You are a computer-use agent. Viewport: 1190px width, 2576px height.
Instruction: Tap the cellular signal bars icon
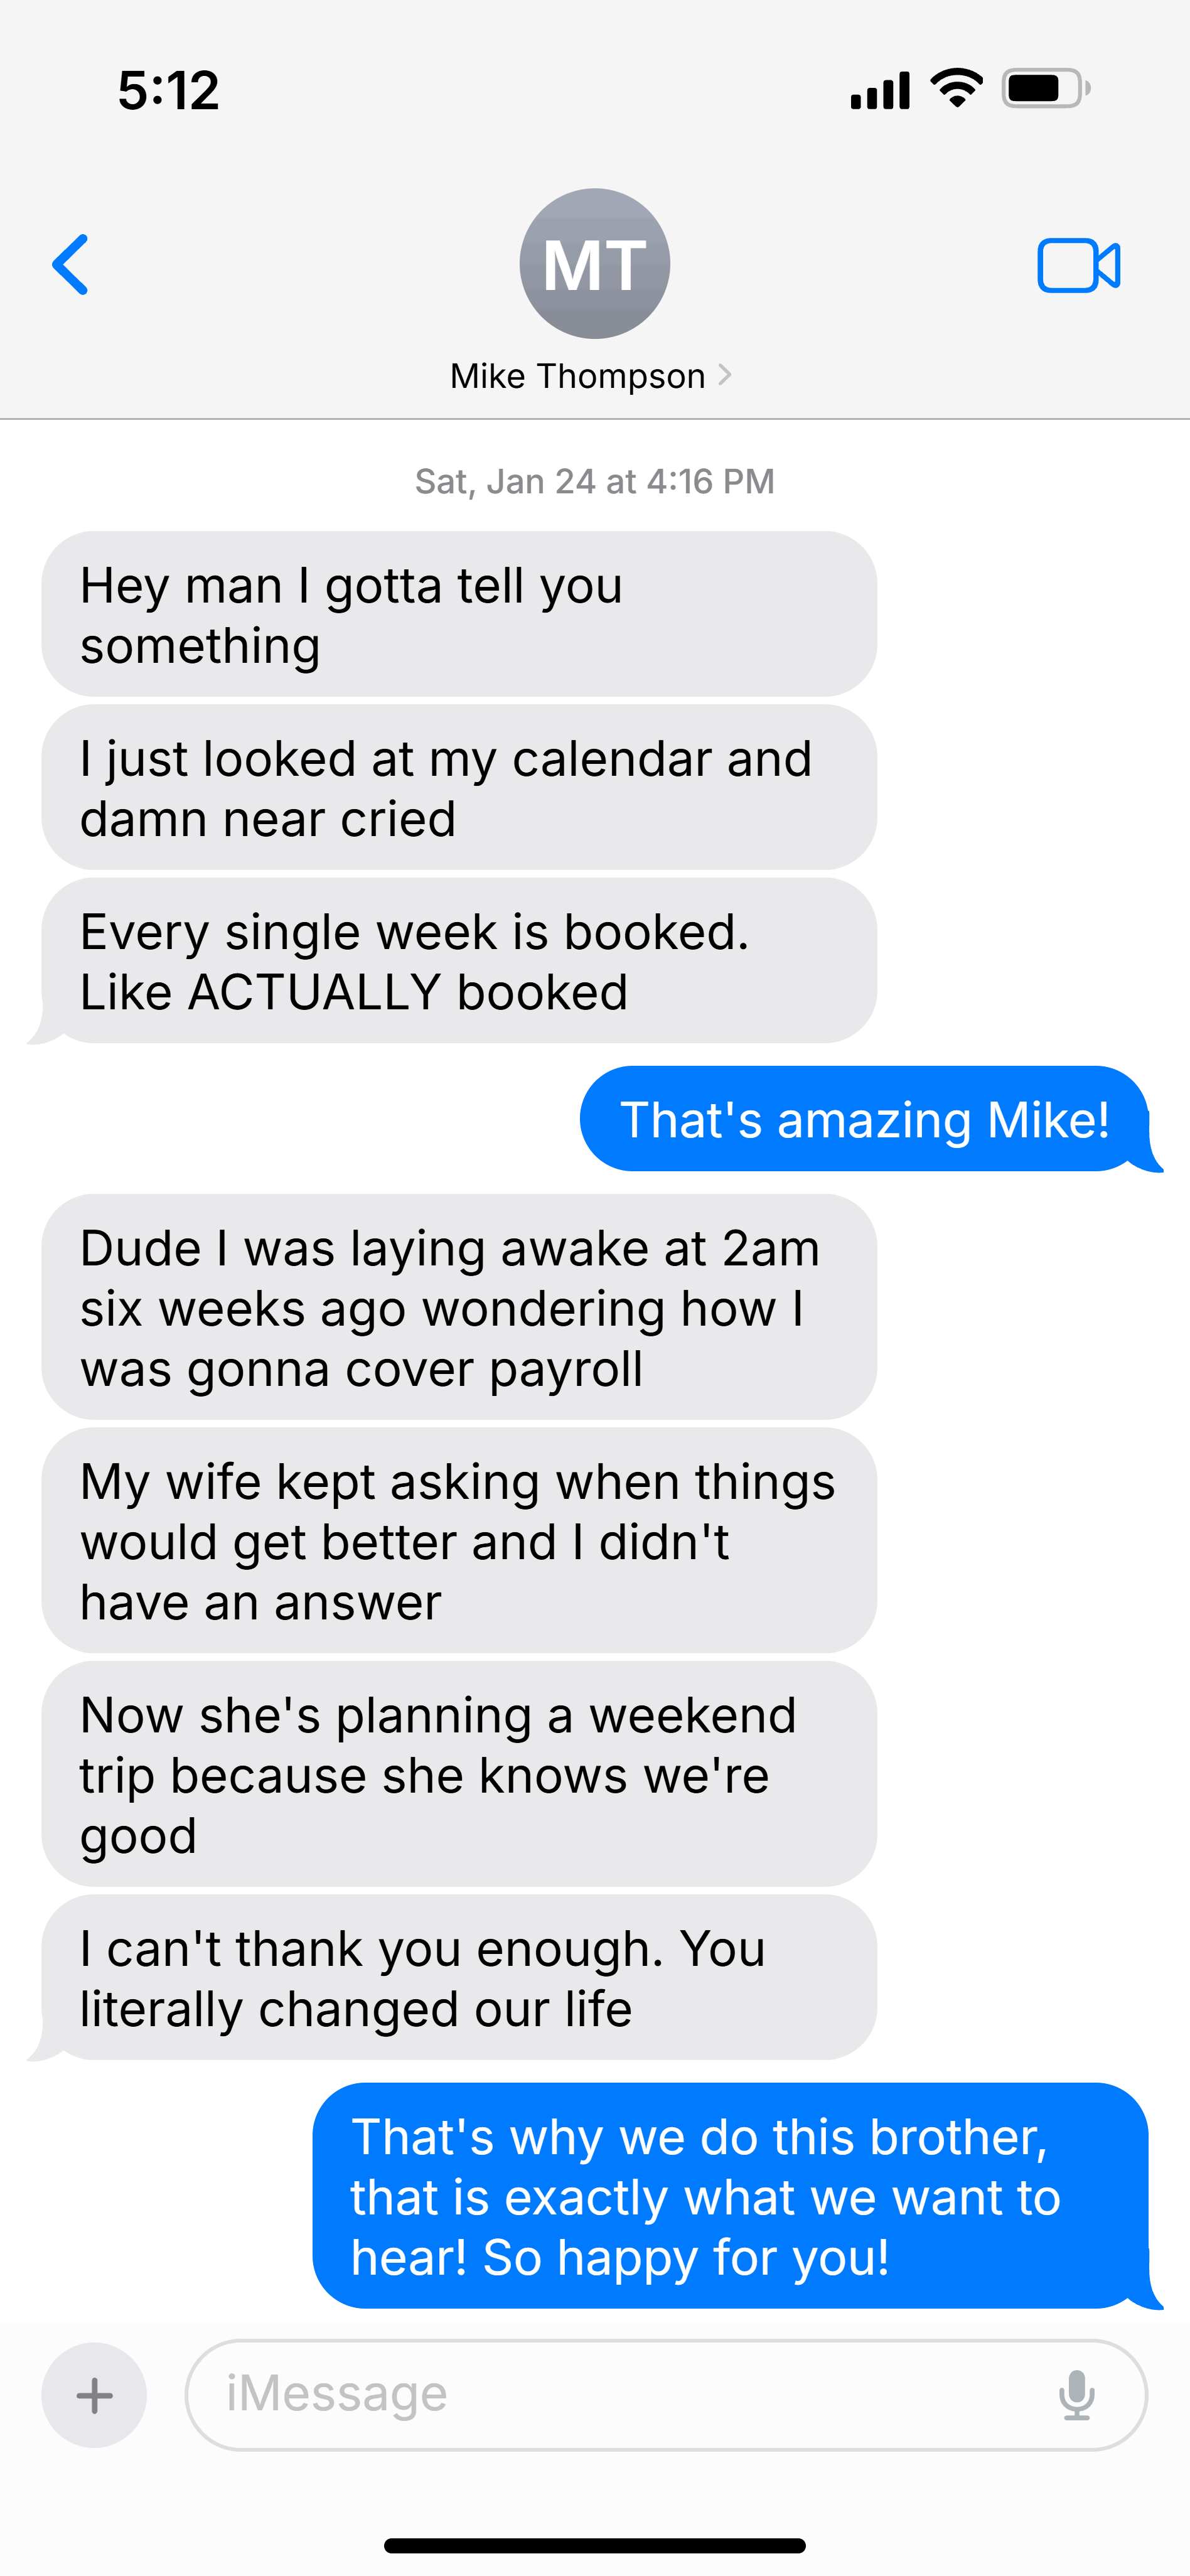tap(877, 88)
